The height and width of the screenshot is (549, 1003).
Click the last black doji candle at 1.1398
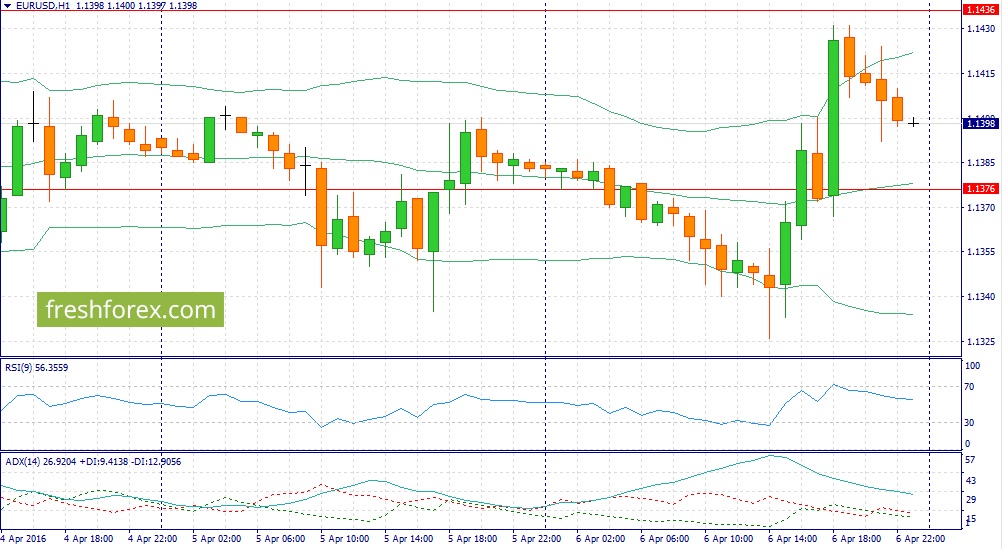click(x=914, y=122)
